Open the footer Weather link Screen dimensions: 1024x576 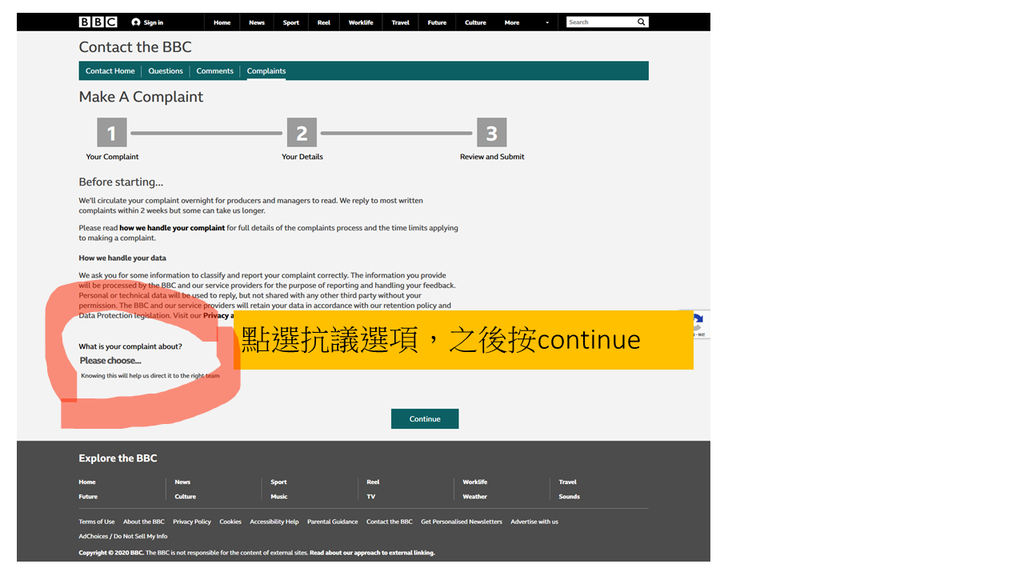(475, 496)
